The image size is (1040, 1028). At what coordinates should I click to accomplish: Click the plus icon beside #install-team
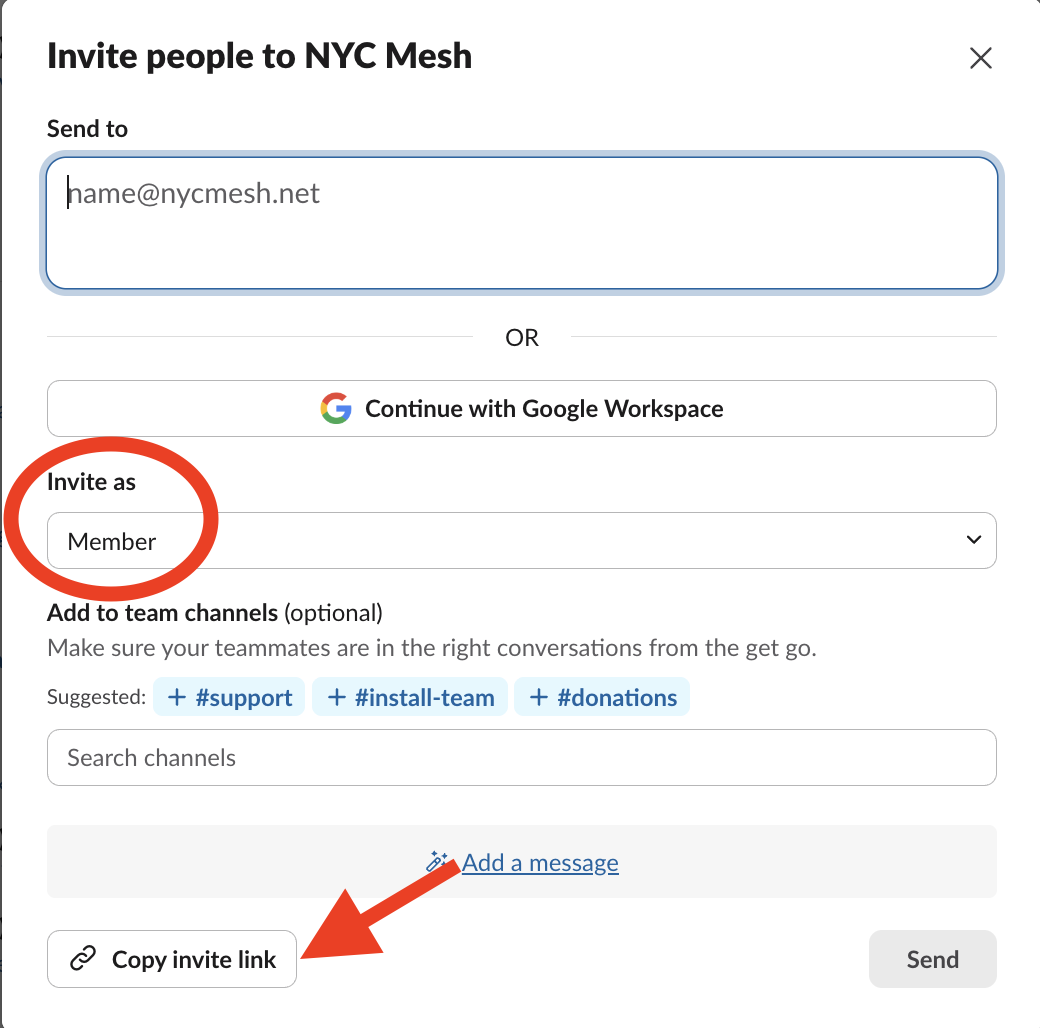[x=337, y=698]
